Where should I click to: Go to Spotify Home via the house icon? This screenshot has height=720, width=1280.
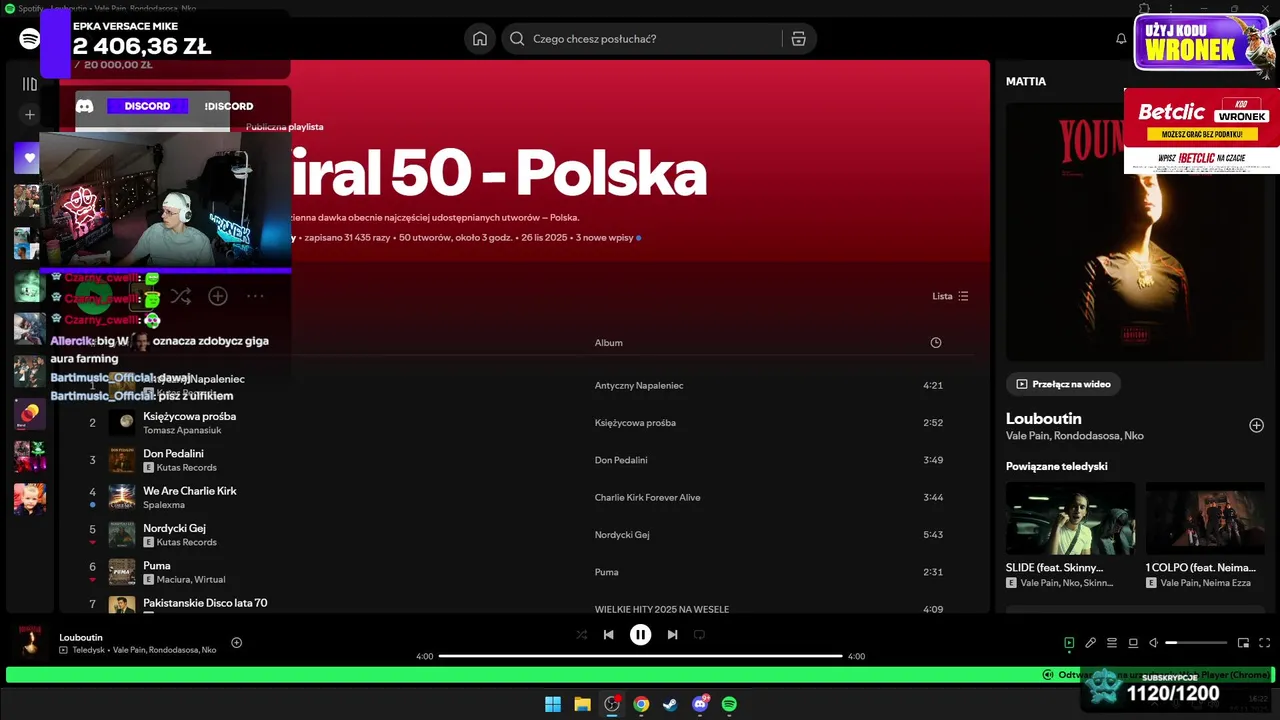(480, 39)
